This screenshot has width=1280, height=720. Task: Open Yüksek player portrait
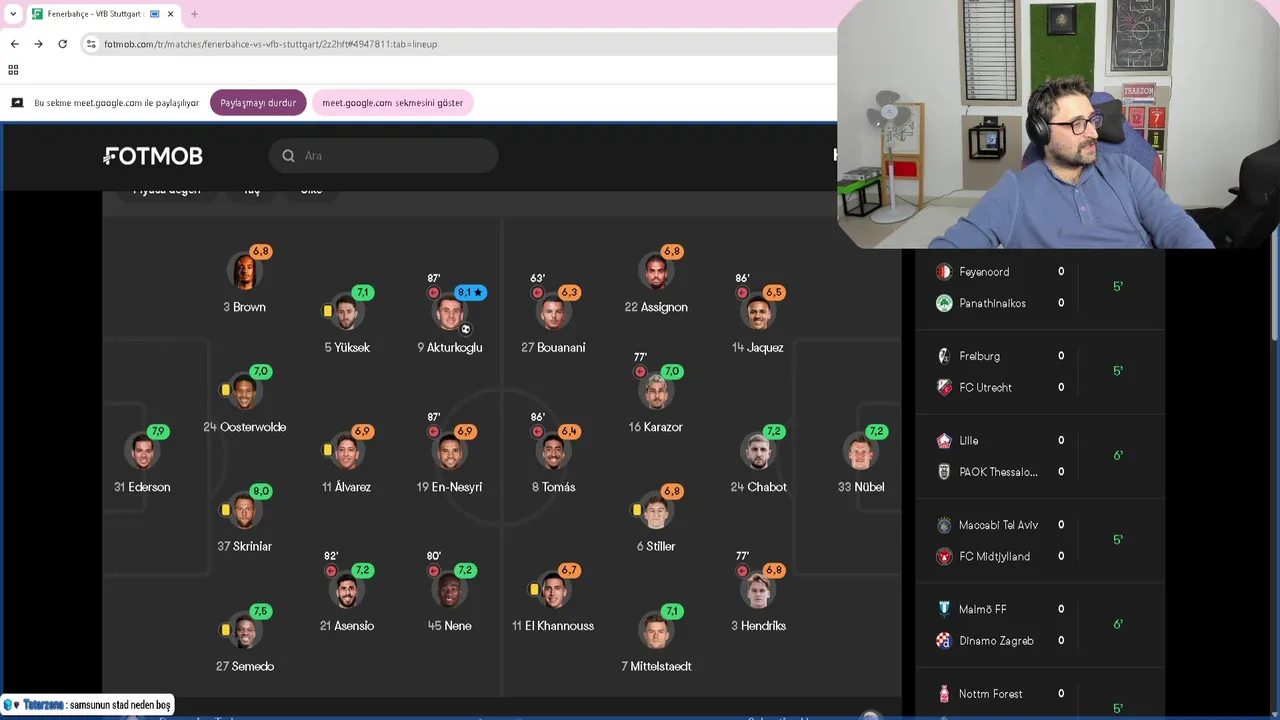click(346, 312)
